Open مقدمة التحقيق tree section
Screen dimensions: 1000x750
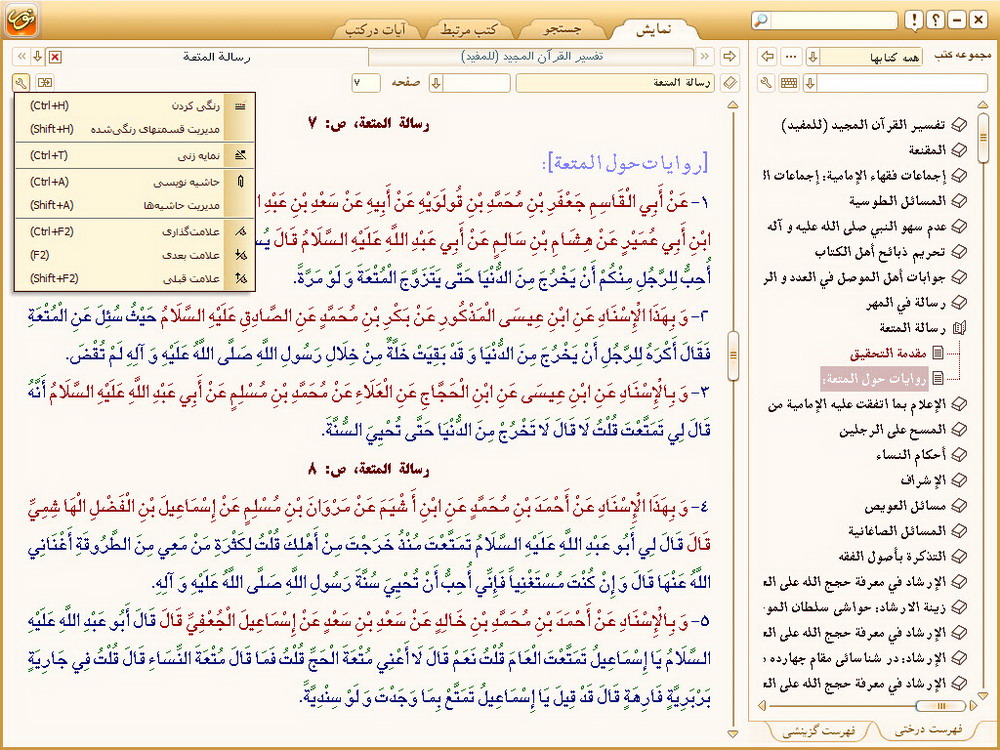pos(887,354)
